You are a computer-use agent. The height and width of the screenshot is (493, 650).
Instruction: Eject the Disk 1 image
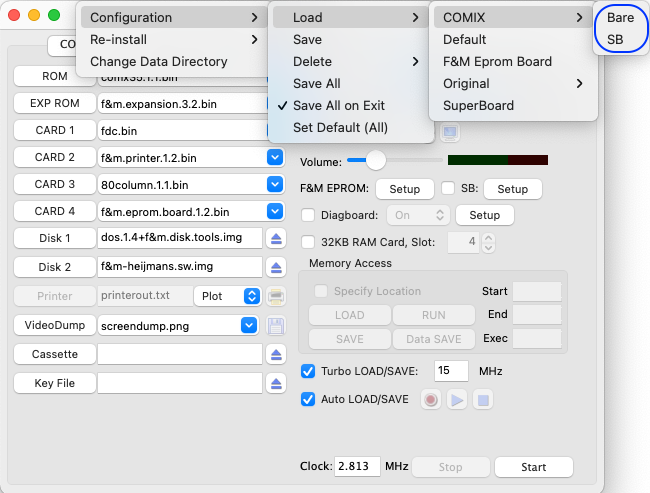pos(276,238)
